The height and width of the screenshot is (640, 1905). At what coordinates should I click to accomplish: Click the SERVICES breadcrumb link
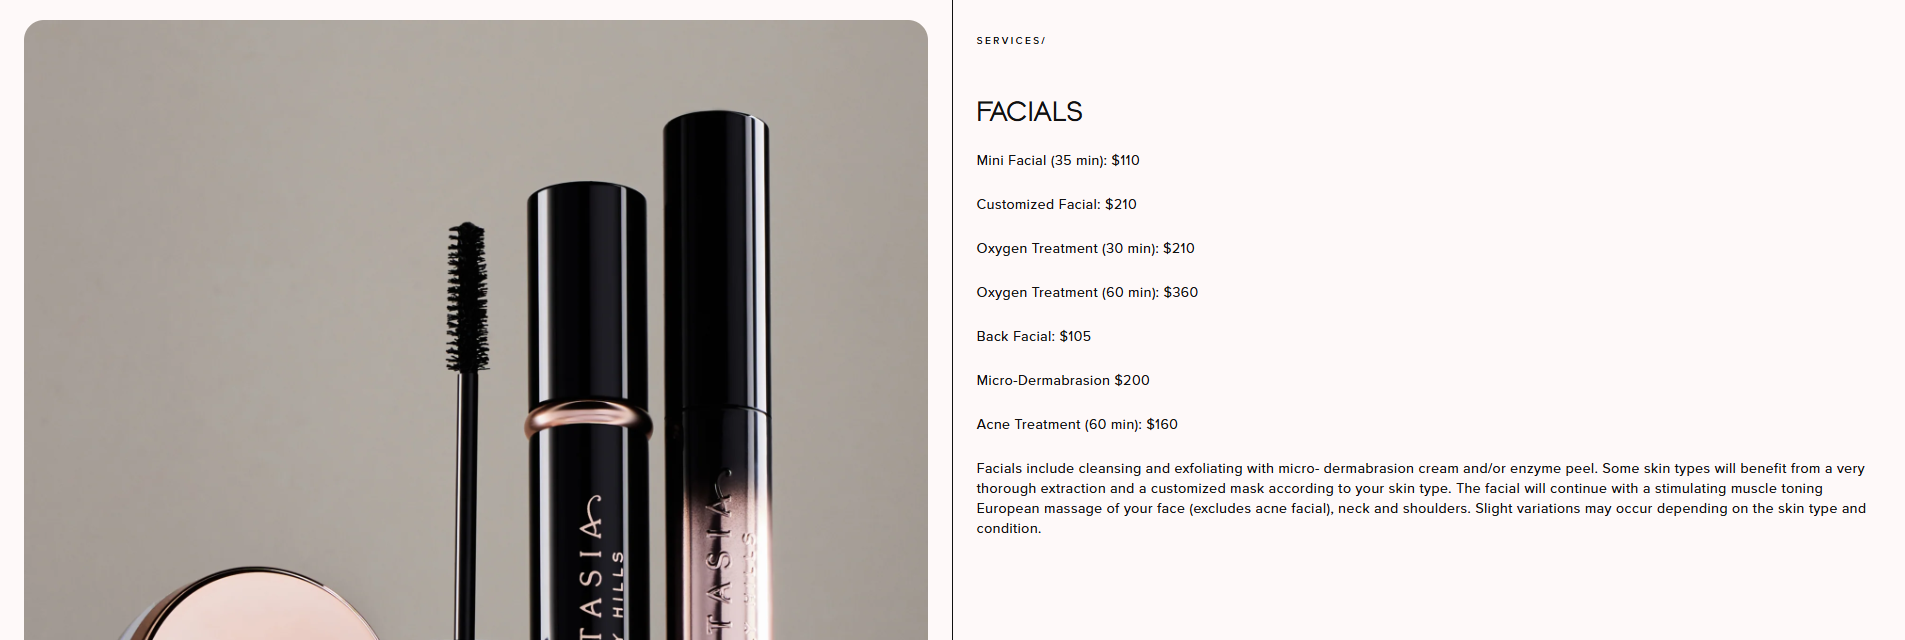click(1008, 41)
